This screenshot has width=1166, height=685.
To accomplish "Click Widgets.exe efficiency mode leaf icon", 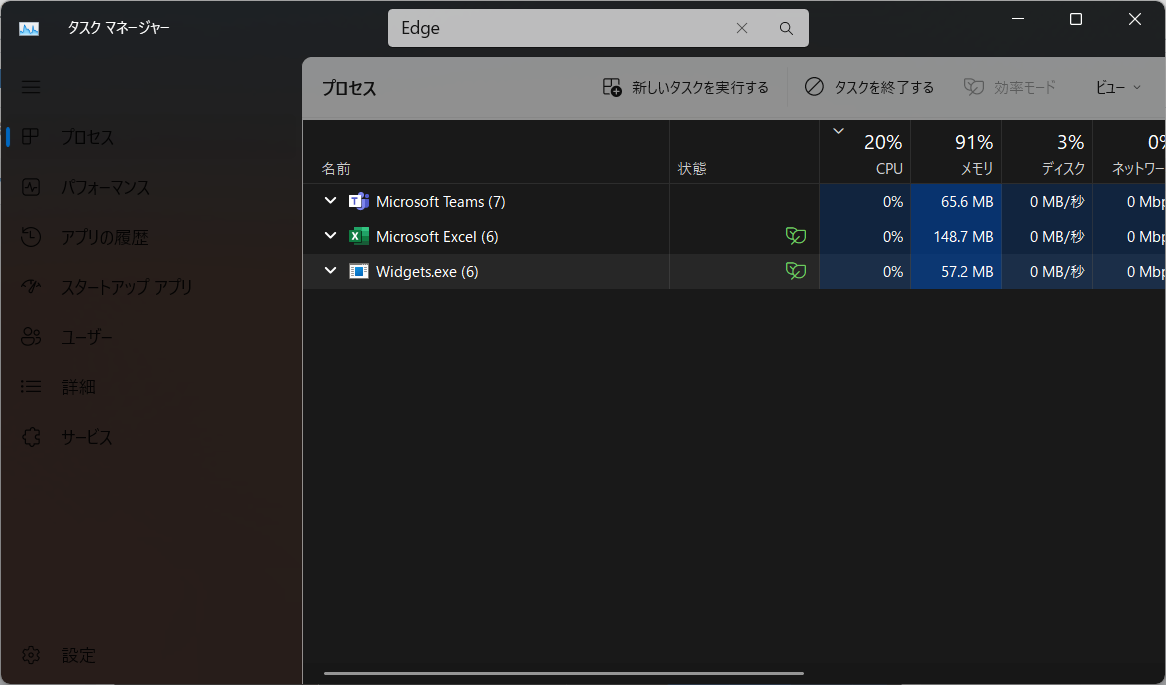I will [796, 271].
